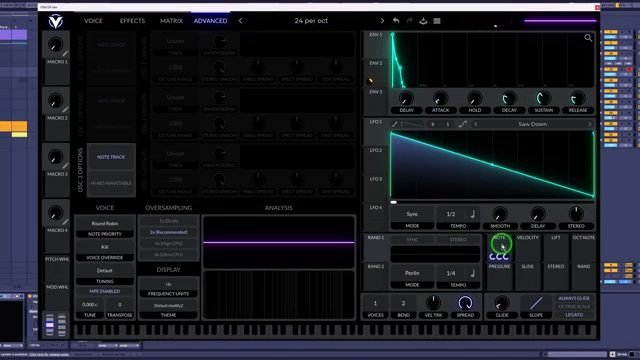Edit Macro 2 pencil icon
The width and height of the screenshot is (640, 360).
pyautogui.click(x=65, y=109)
